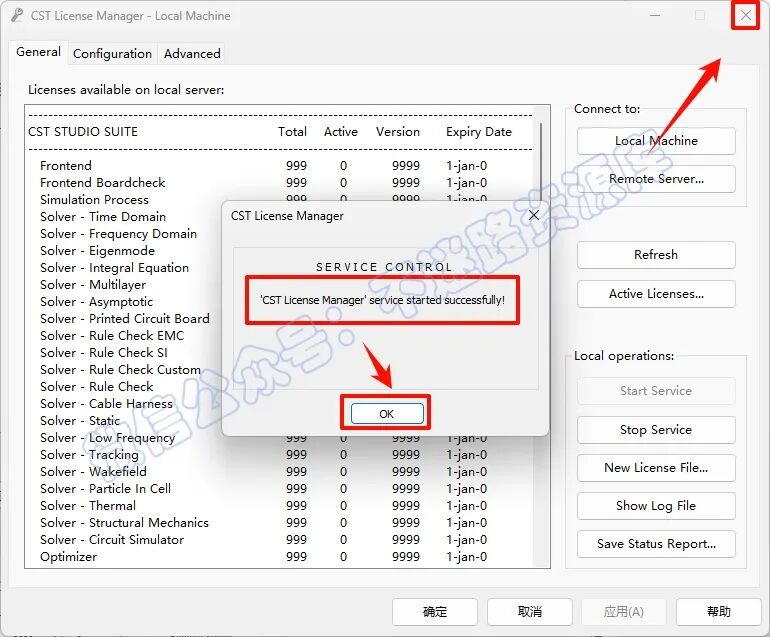Image resolution: width=770 pixels, height=637 pixels.
Task: Click the 帮助 help button
Action: coord(718,611)
